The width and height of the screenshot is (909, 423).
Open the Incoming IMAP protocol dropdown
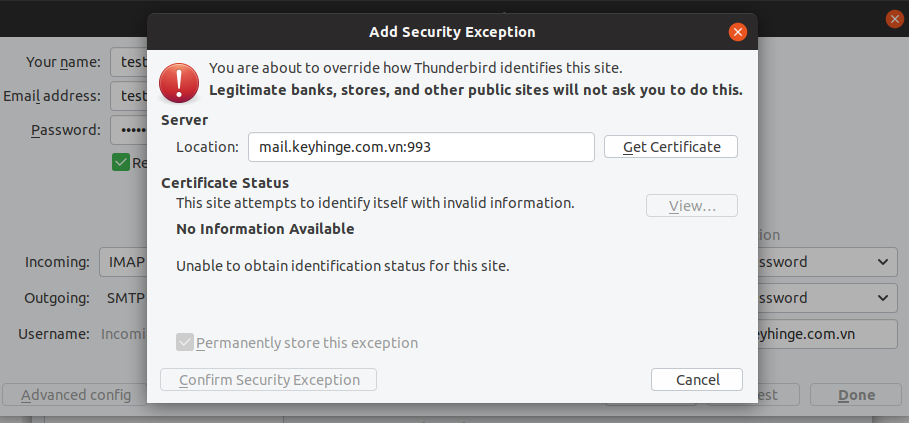tap(123, 262)
